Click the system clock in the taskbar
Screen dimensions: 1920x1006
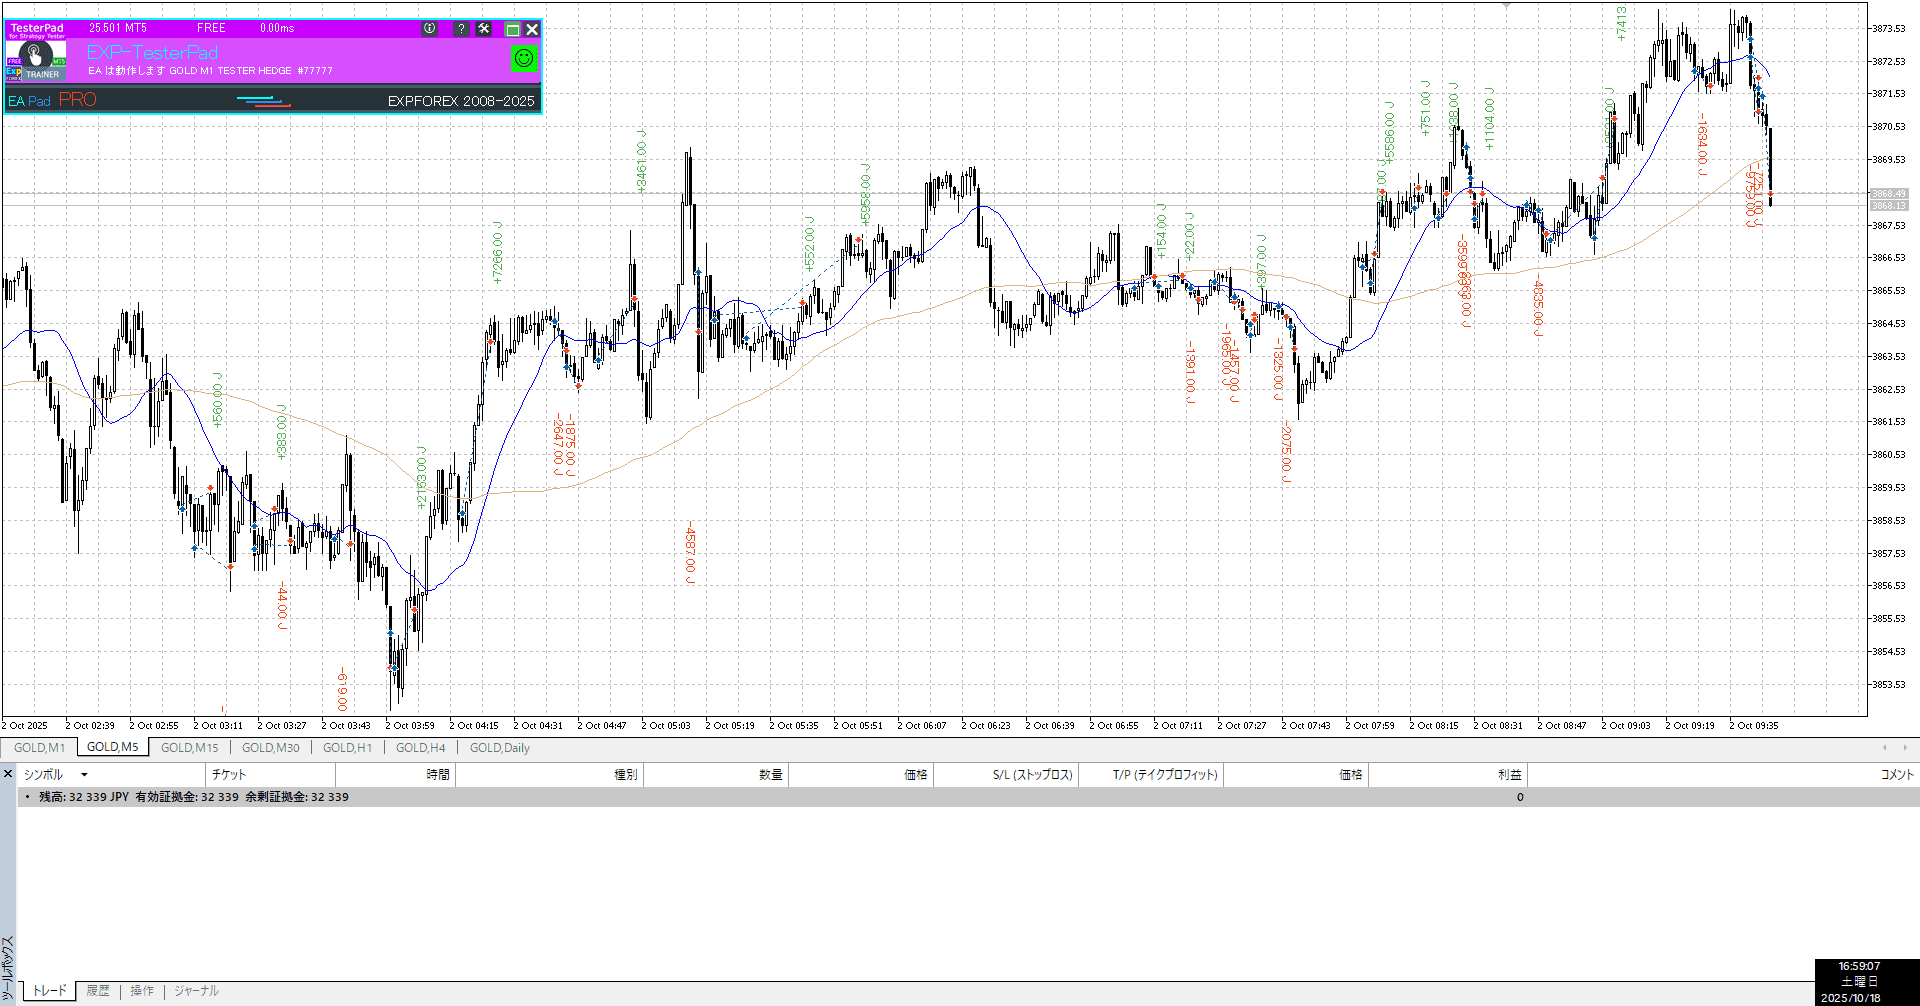1859,982
